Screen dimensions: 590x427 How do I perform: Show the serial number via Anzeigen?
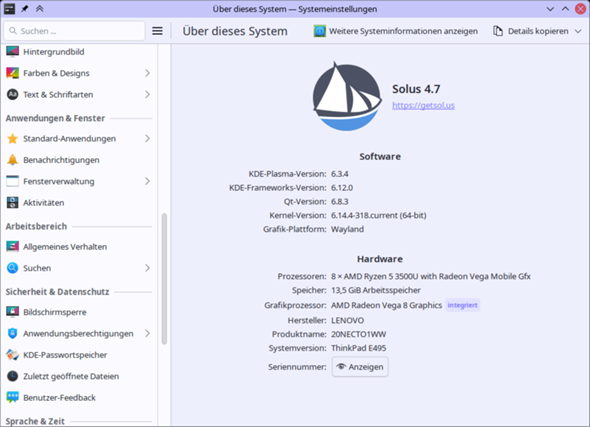coord(360,367)
